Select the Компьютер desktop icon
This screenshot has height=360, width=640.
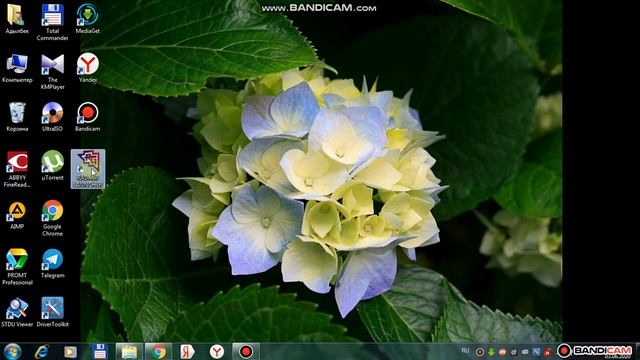coord(17,68)
